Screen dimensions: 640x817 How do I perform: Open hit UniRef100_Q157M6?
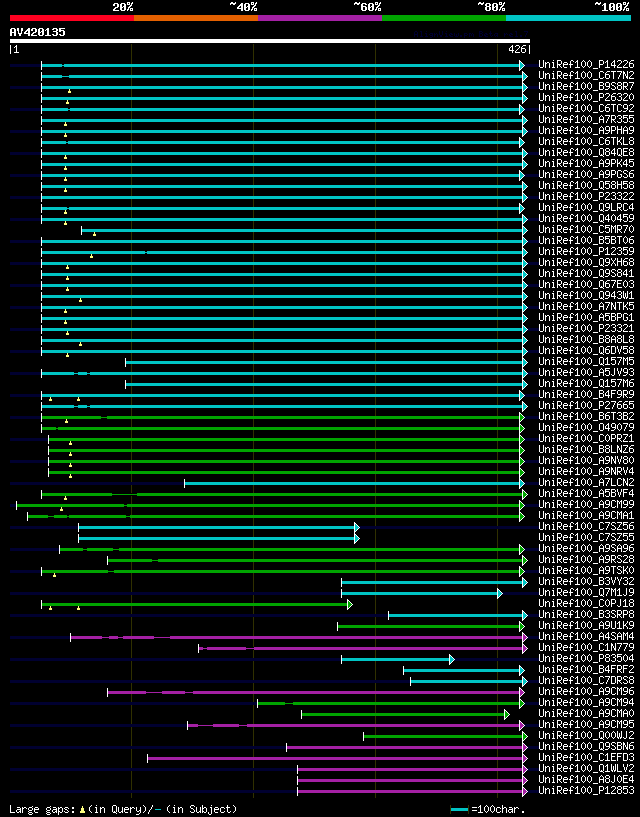coord(586,383)
